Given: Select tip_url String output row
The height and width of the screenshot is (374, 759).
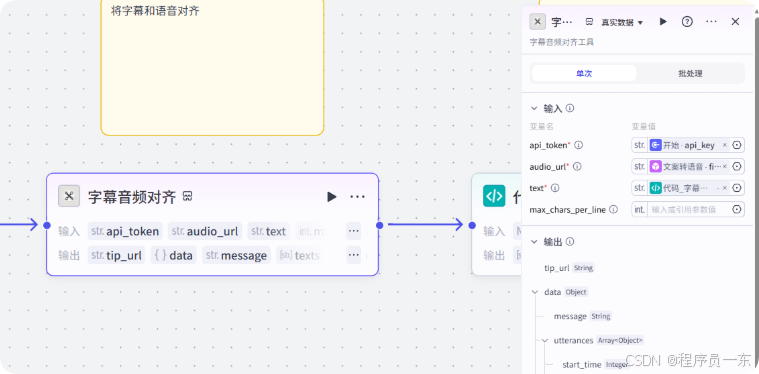Looking at the screenshot, I should (x=569, y=268).
